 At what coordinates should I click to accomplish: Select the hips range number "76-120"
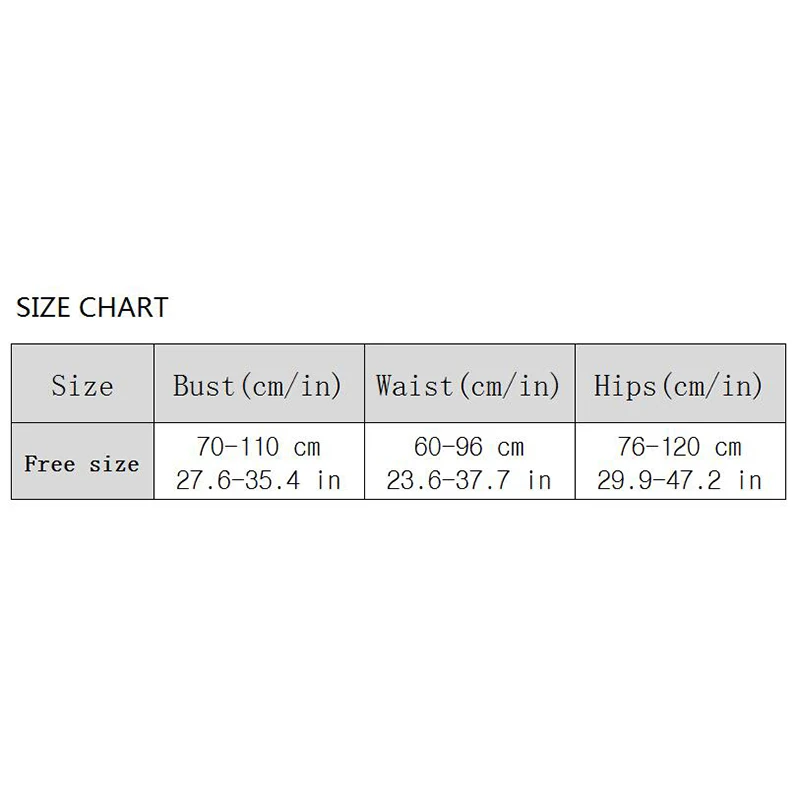click(660, 447)
